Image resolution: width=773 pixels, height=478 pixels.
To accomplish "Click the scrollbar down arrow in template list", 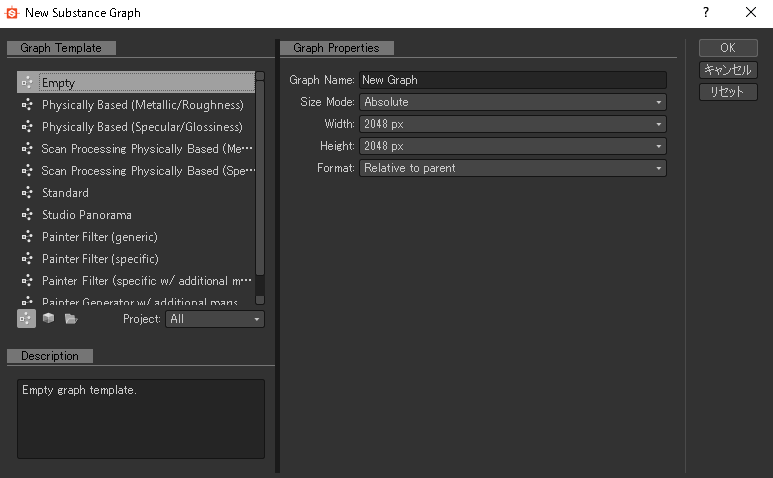I will 260,300.
